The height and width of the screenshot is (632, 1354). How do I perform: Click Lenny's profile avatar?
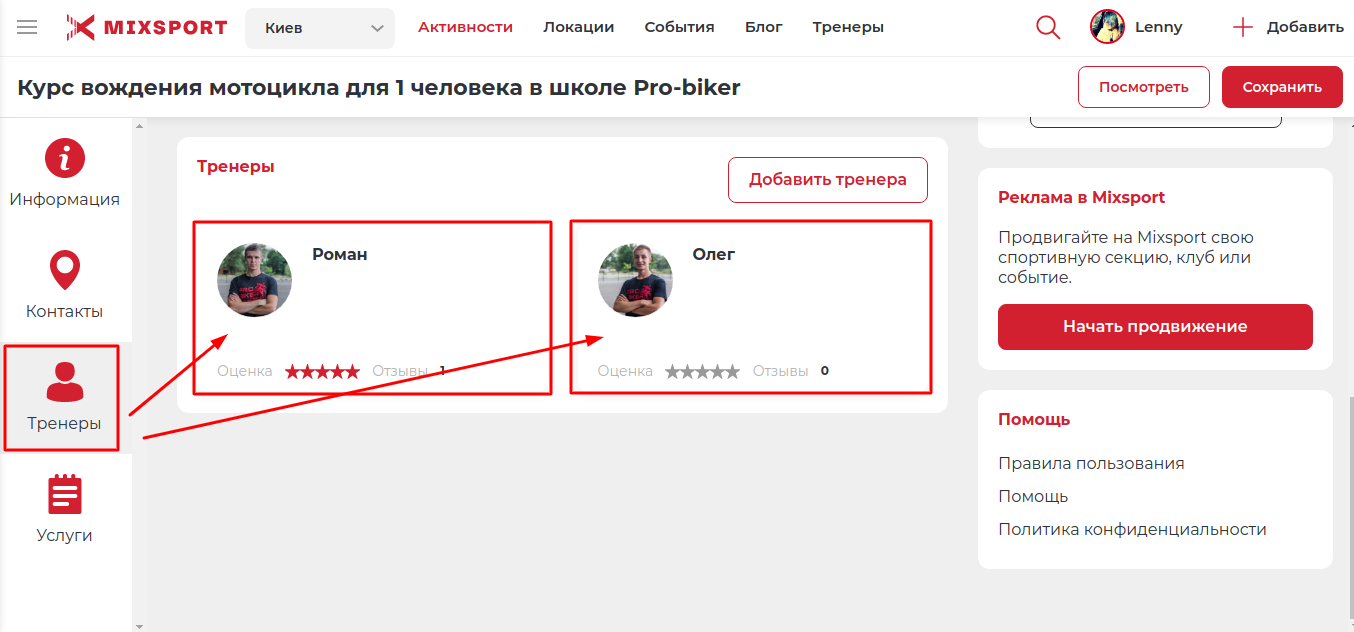1107,27
